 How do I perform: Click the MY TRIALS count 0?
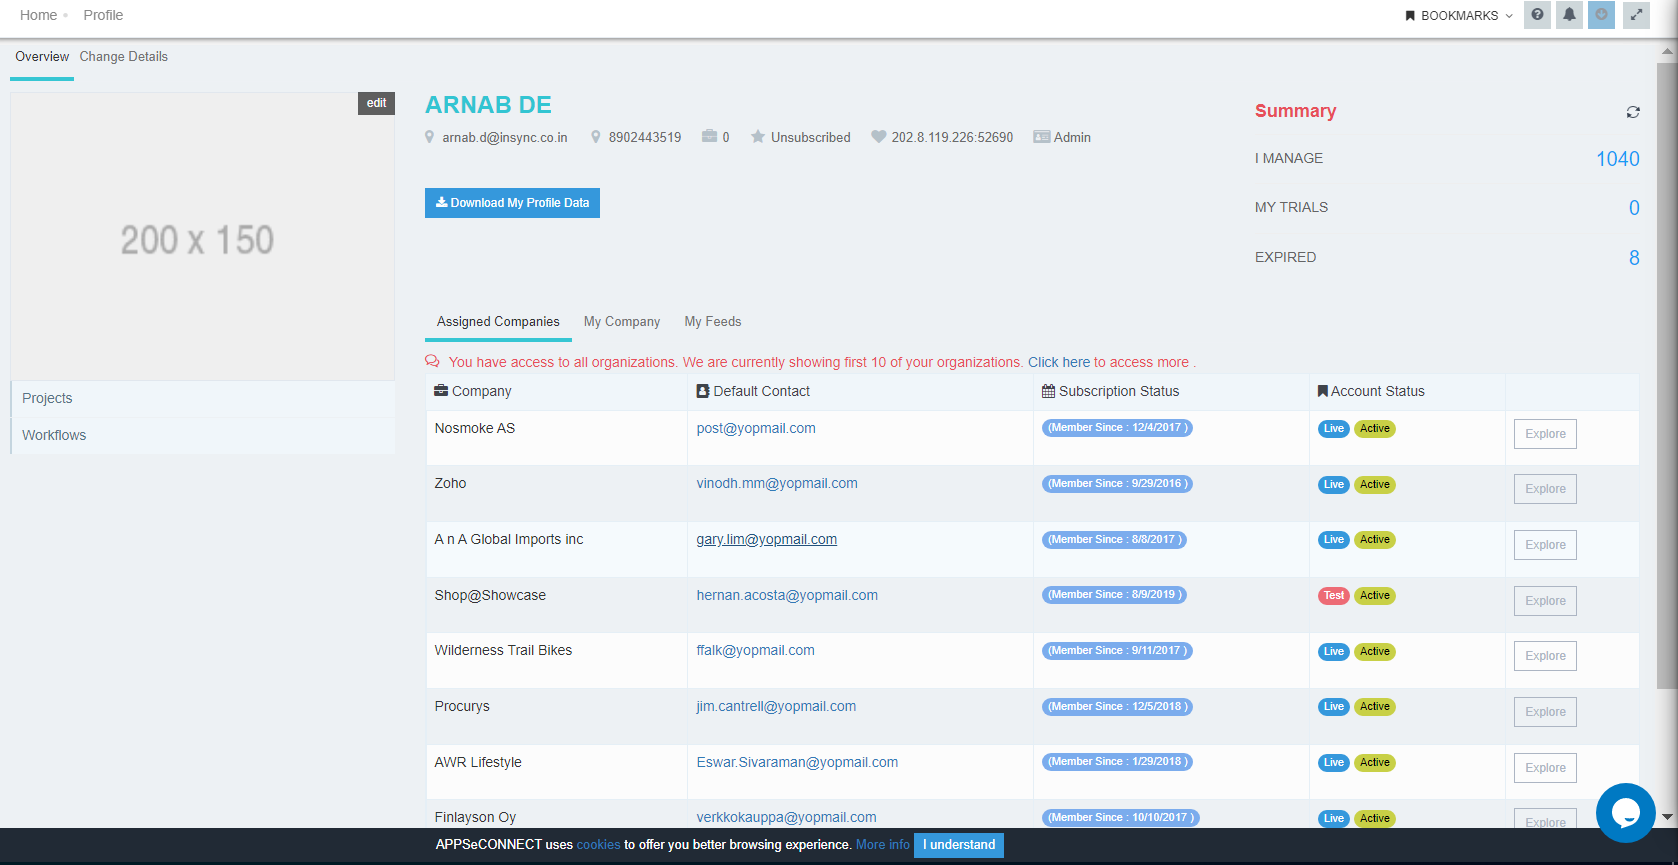coord(1634,208)
